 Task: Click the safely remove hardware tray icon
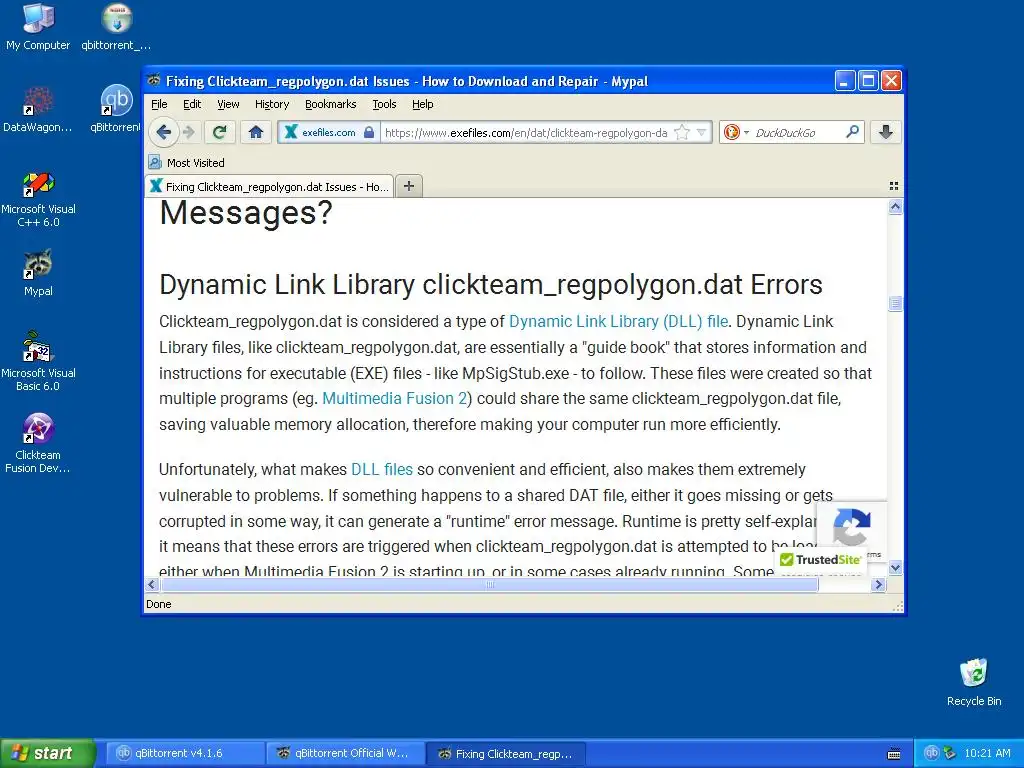point(949,753)
